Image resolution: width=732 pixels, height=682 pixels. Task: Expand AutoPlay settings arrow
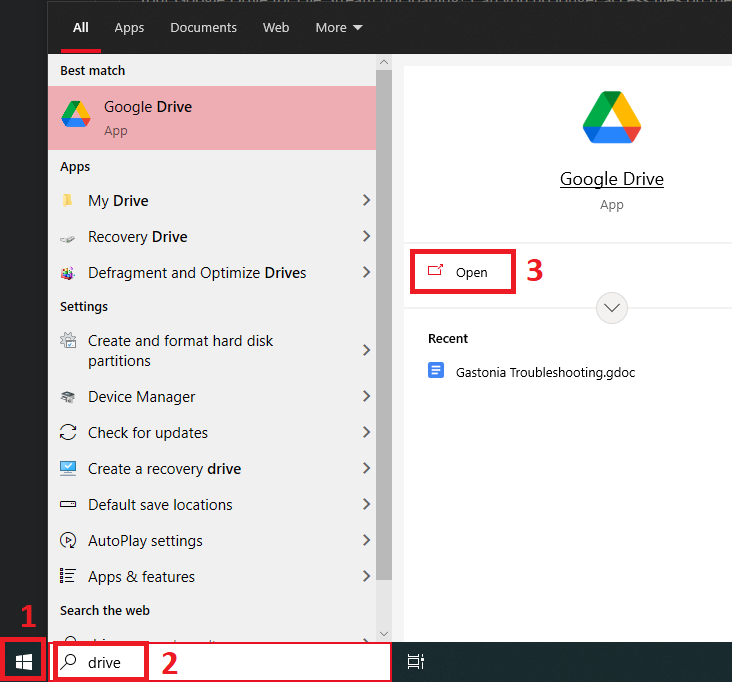point(366,540)
